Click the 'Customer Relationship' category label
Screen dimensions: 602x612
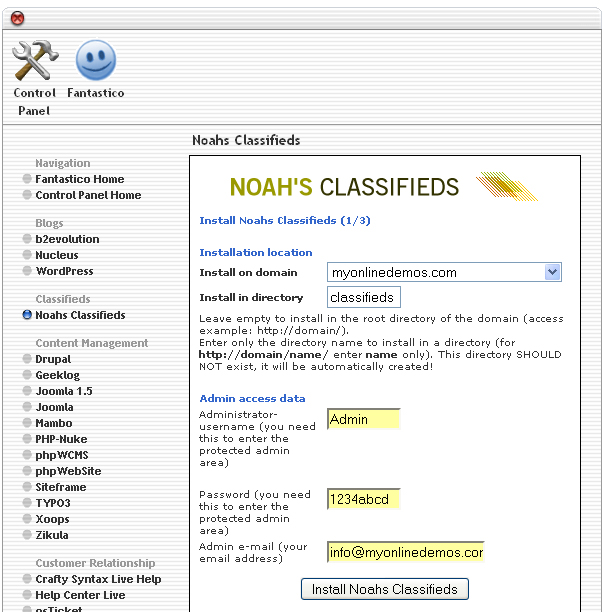point(95,563)
